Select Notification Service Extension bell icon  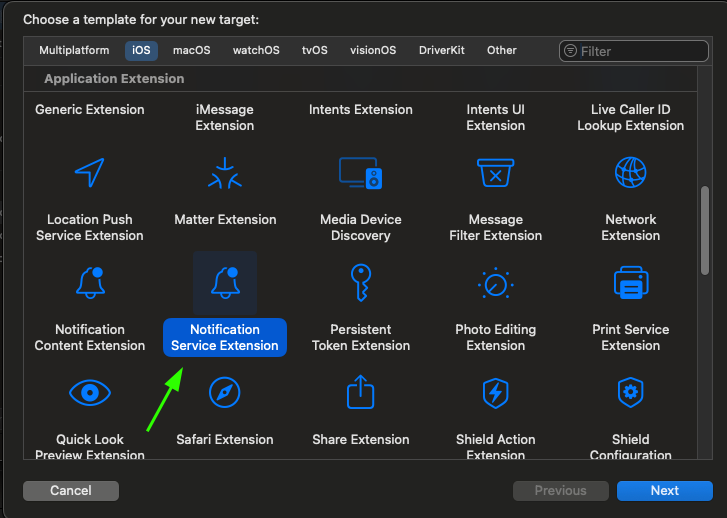coord(225,283)
